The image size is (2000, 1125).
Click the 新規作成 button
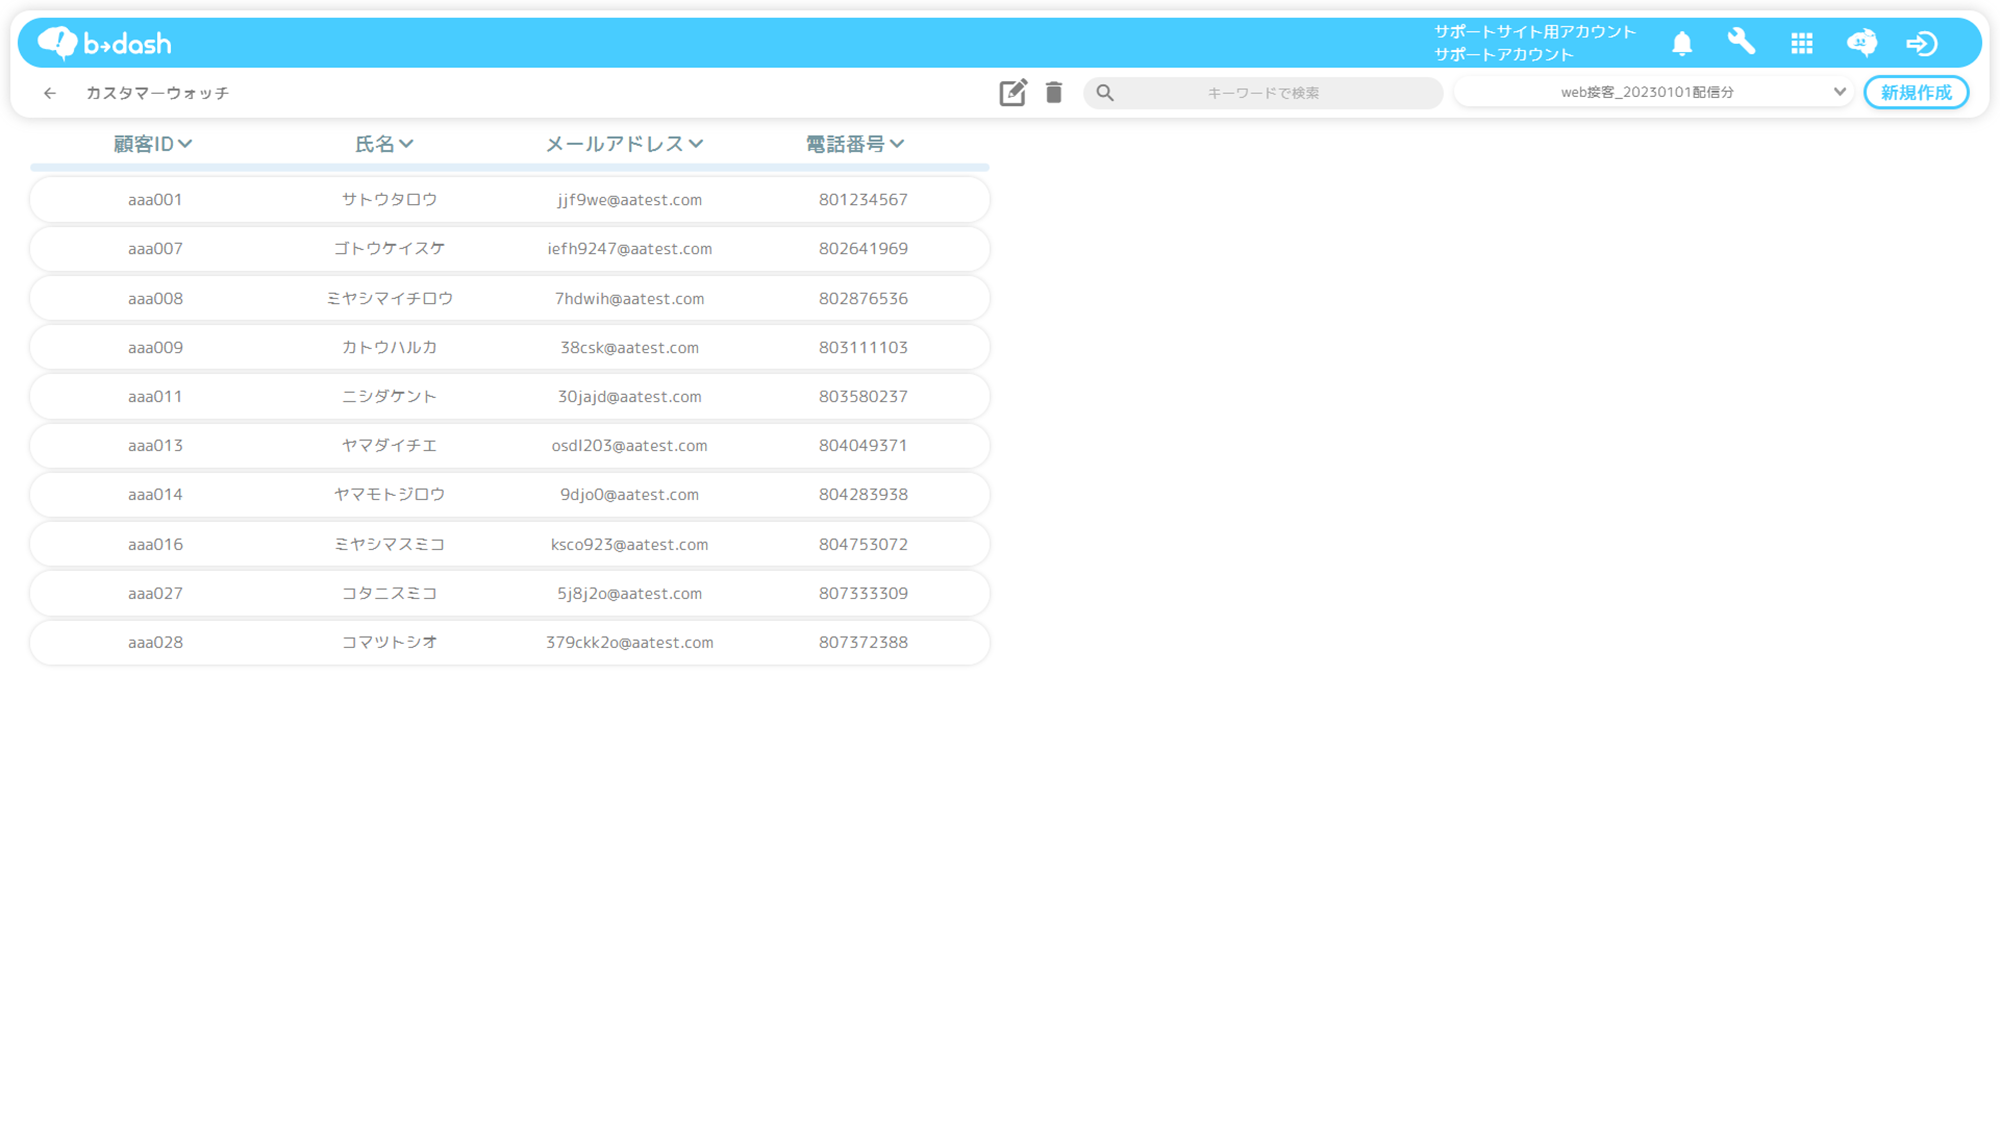[1915, 92]
